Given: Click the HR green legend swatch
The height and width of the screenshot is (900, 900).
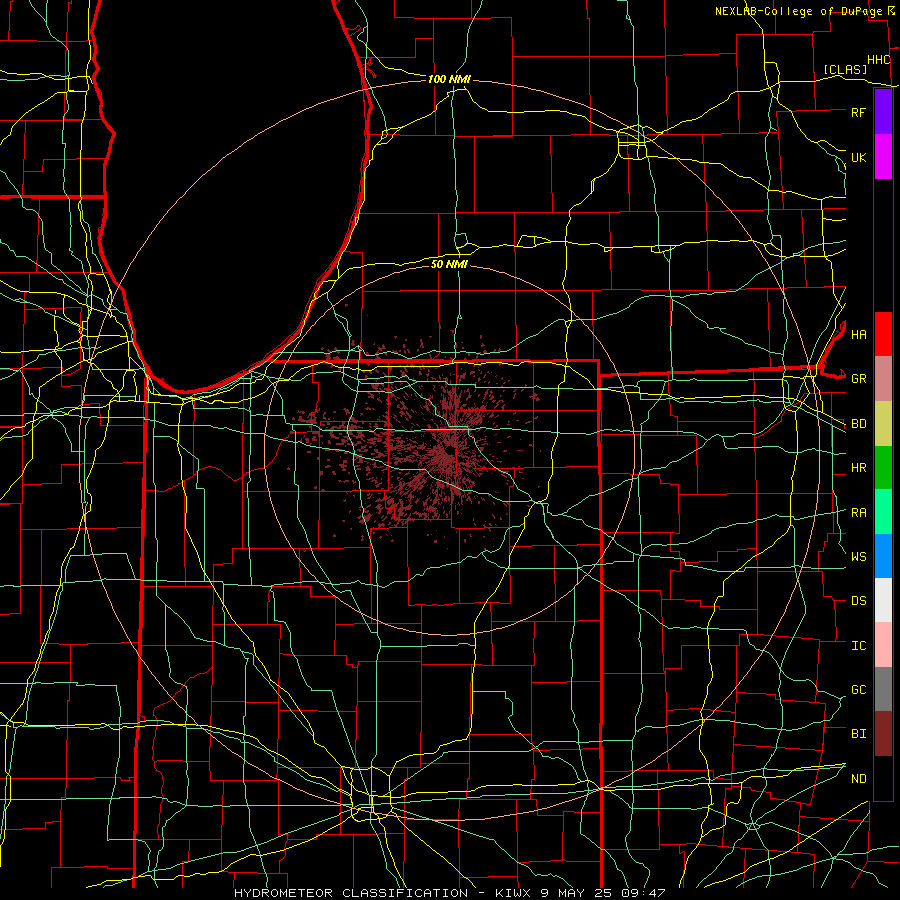Looking at the screenshot, I should click(x=883, y=468).
